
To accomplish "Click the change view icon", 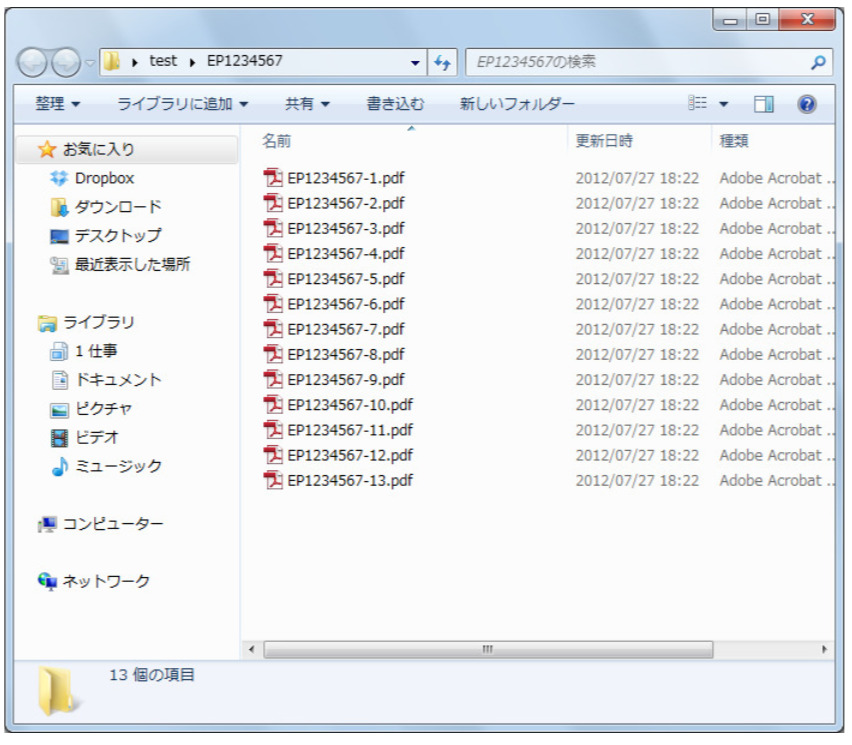I will click(x=698, y=104).
